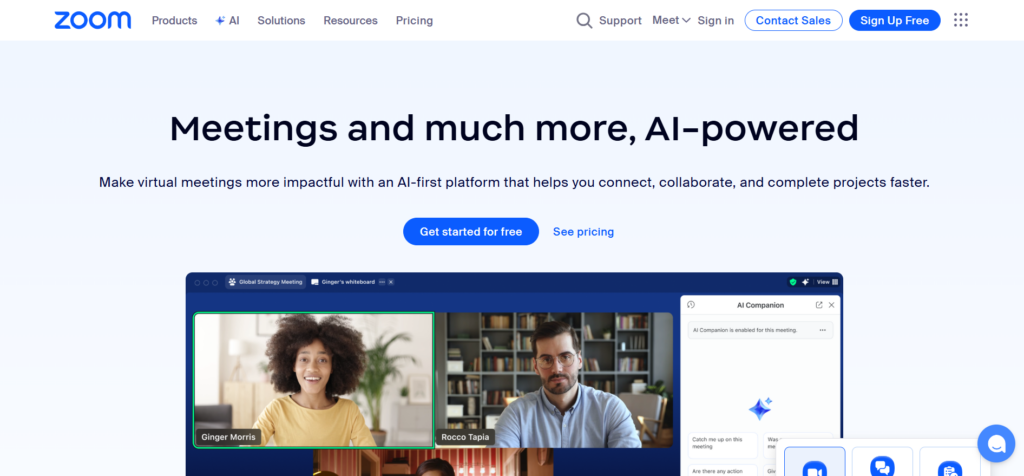
Task: Open the search magnifier icon
Action: 584,20
